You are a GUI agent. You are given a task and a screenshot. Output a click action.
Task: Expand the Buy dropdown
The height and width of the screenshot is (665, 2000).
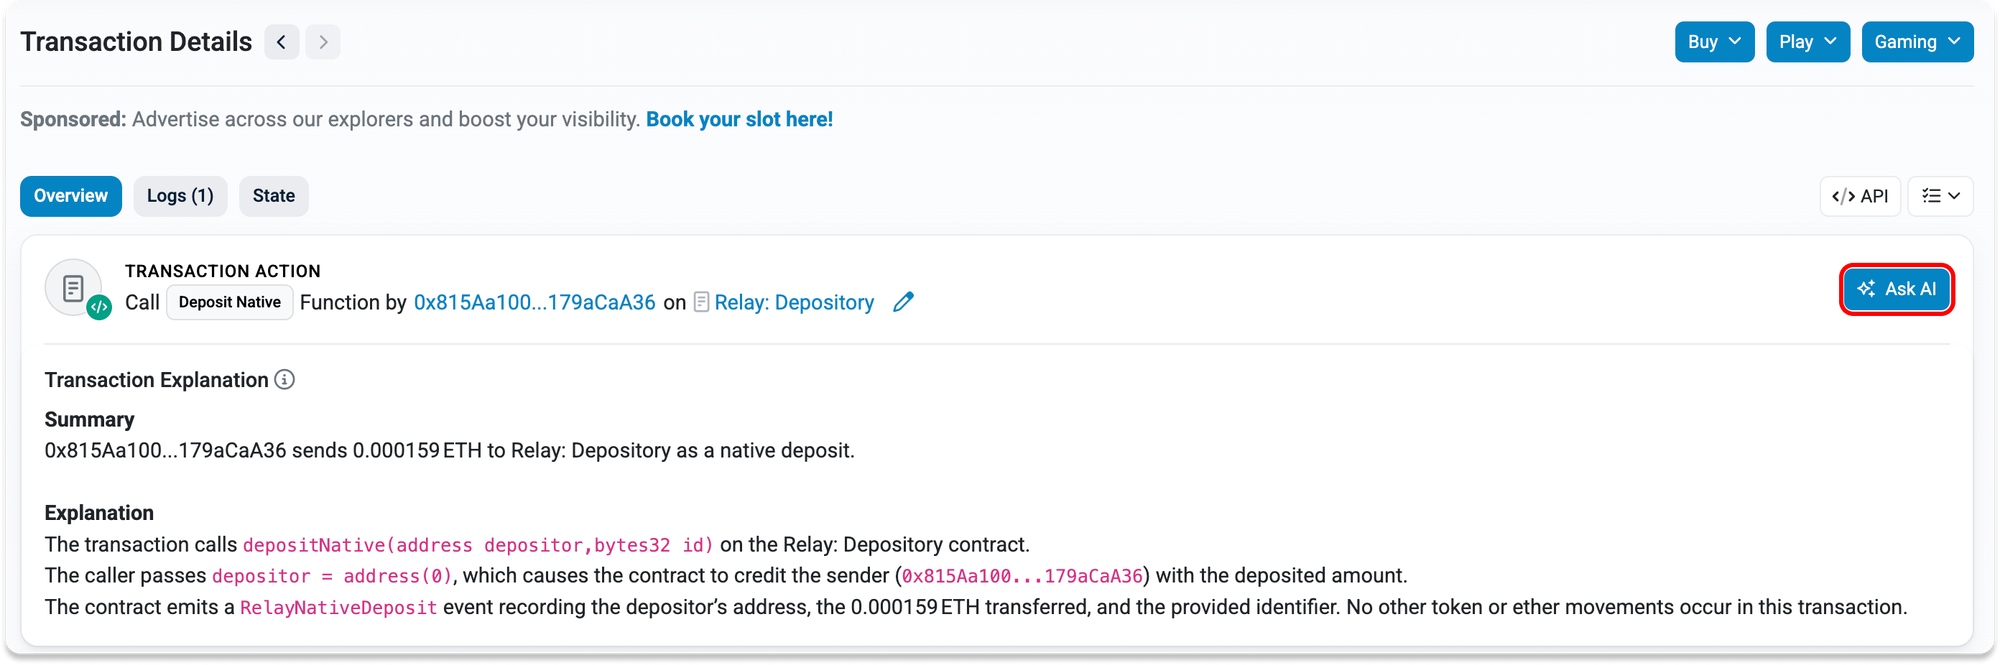click(x=1714, y=42)
